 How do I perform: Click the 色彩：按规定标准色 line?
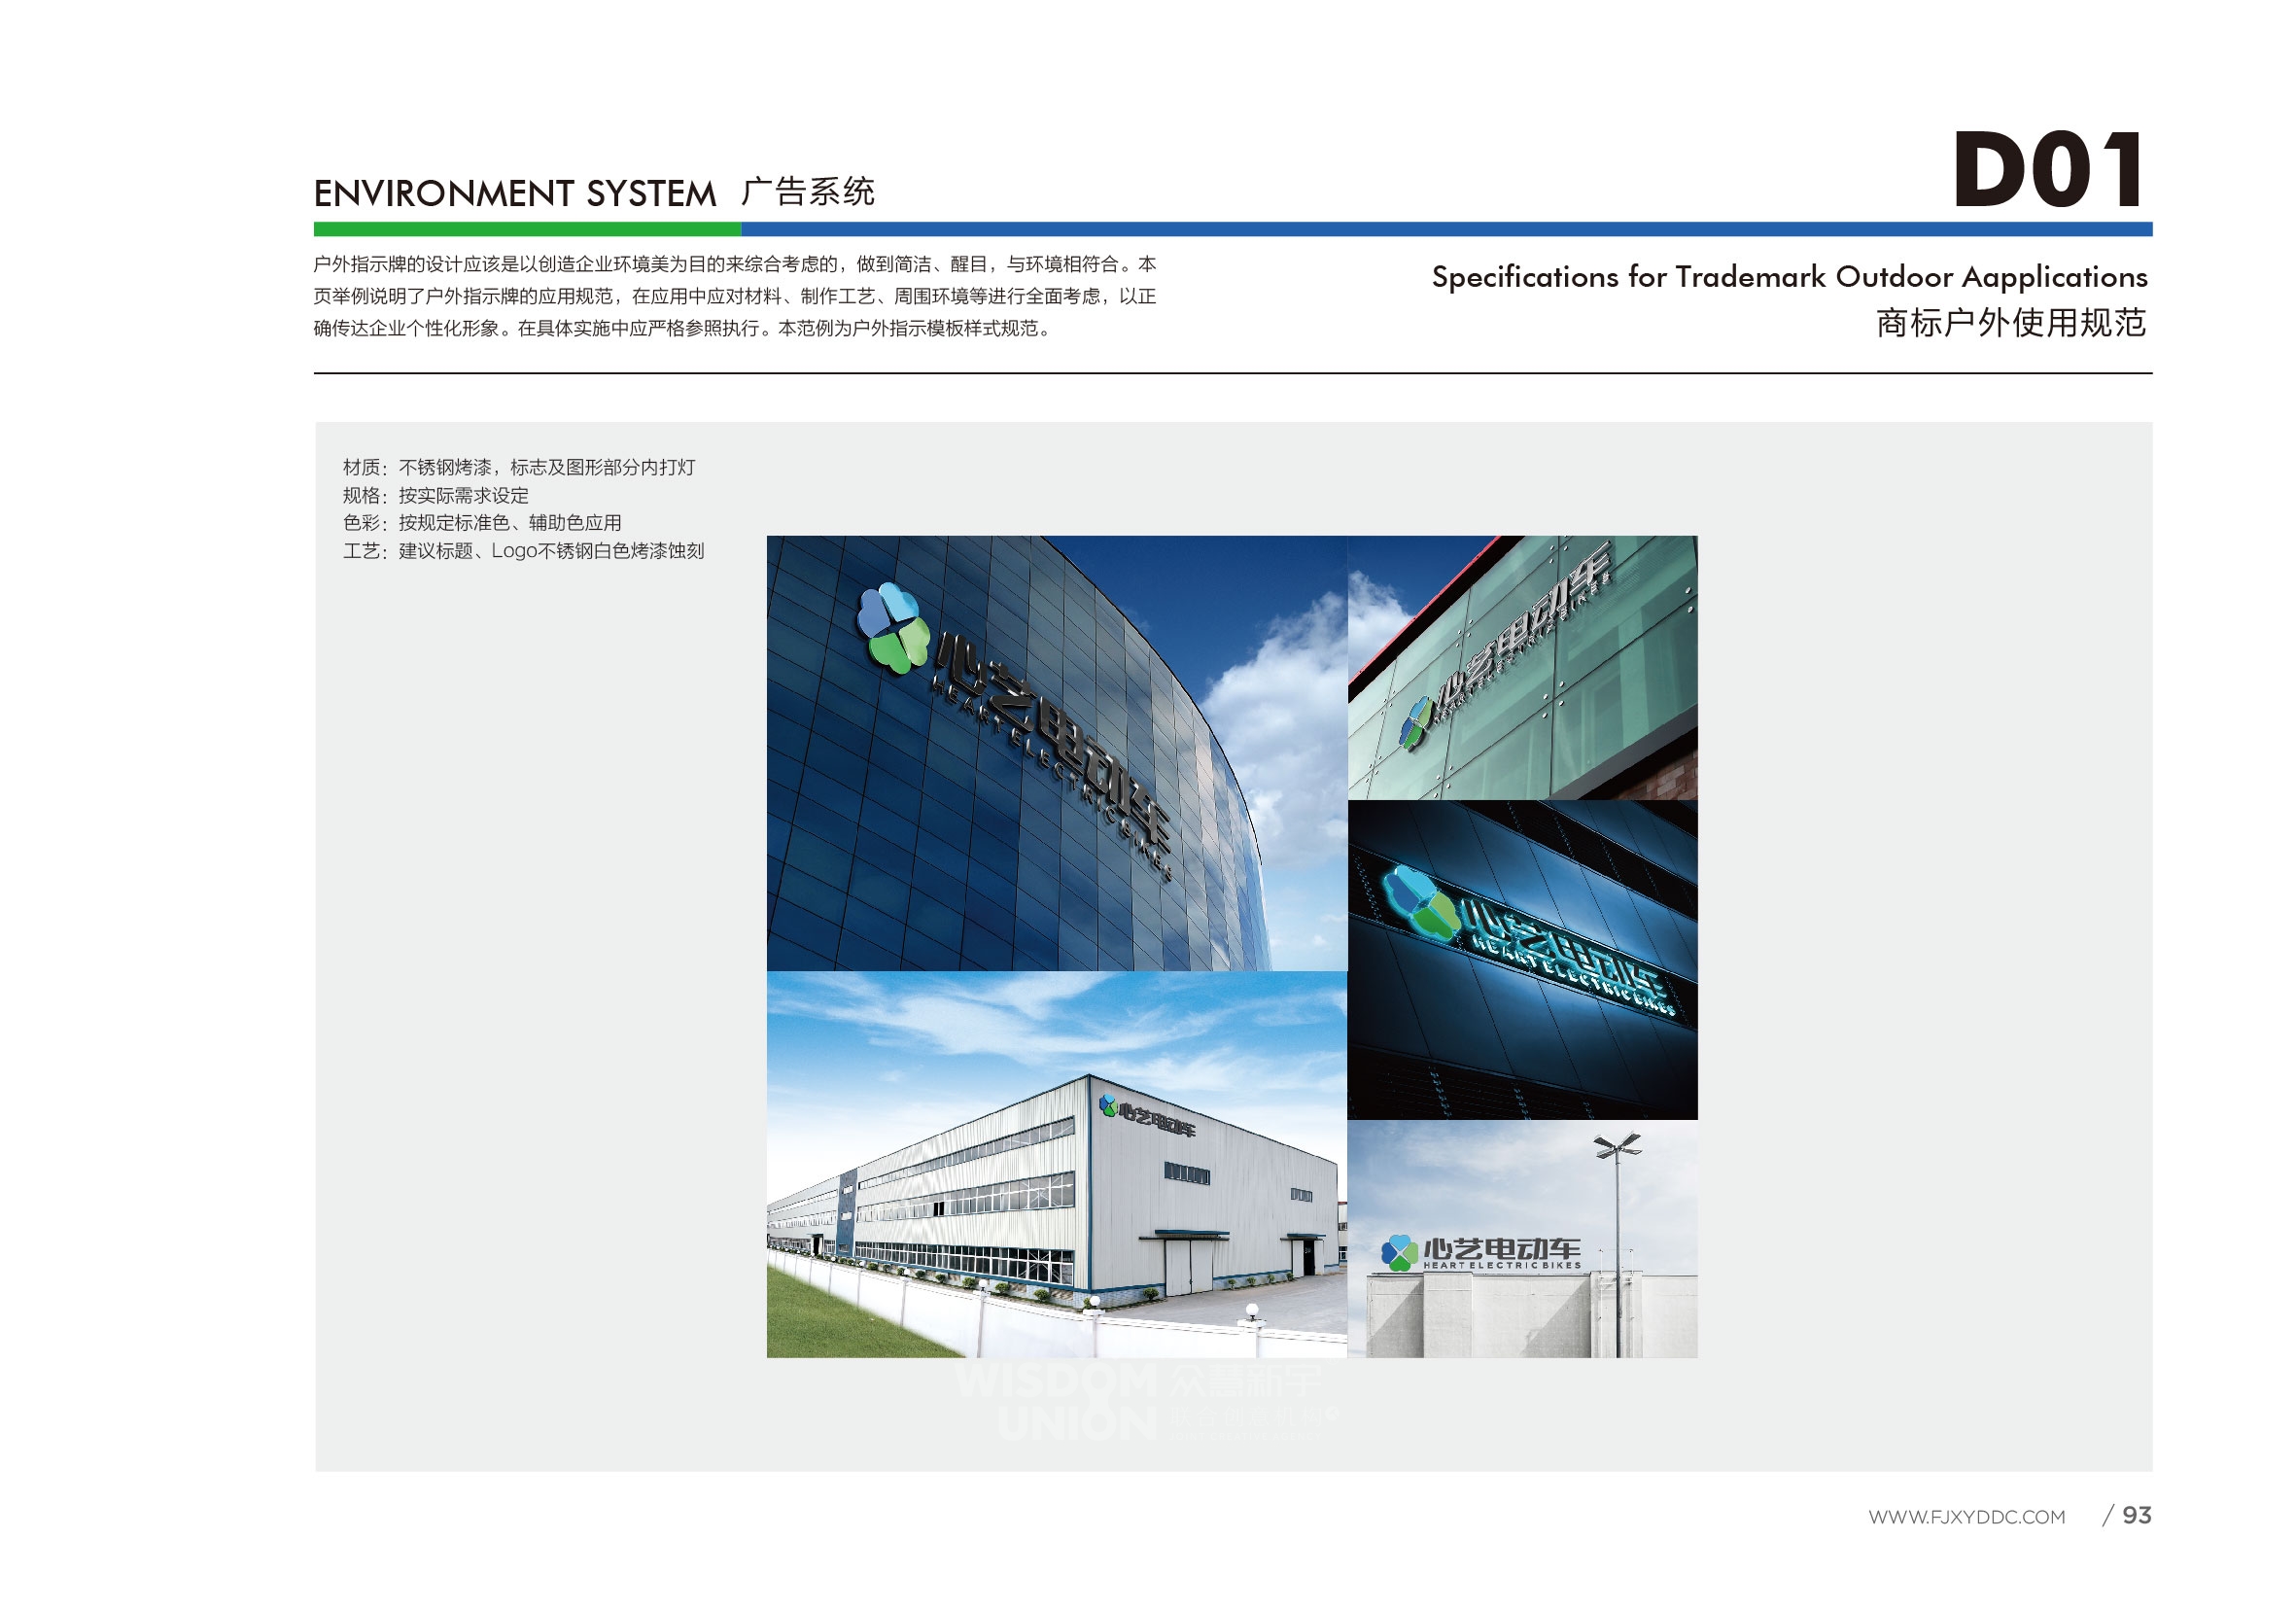pos(482,522)
